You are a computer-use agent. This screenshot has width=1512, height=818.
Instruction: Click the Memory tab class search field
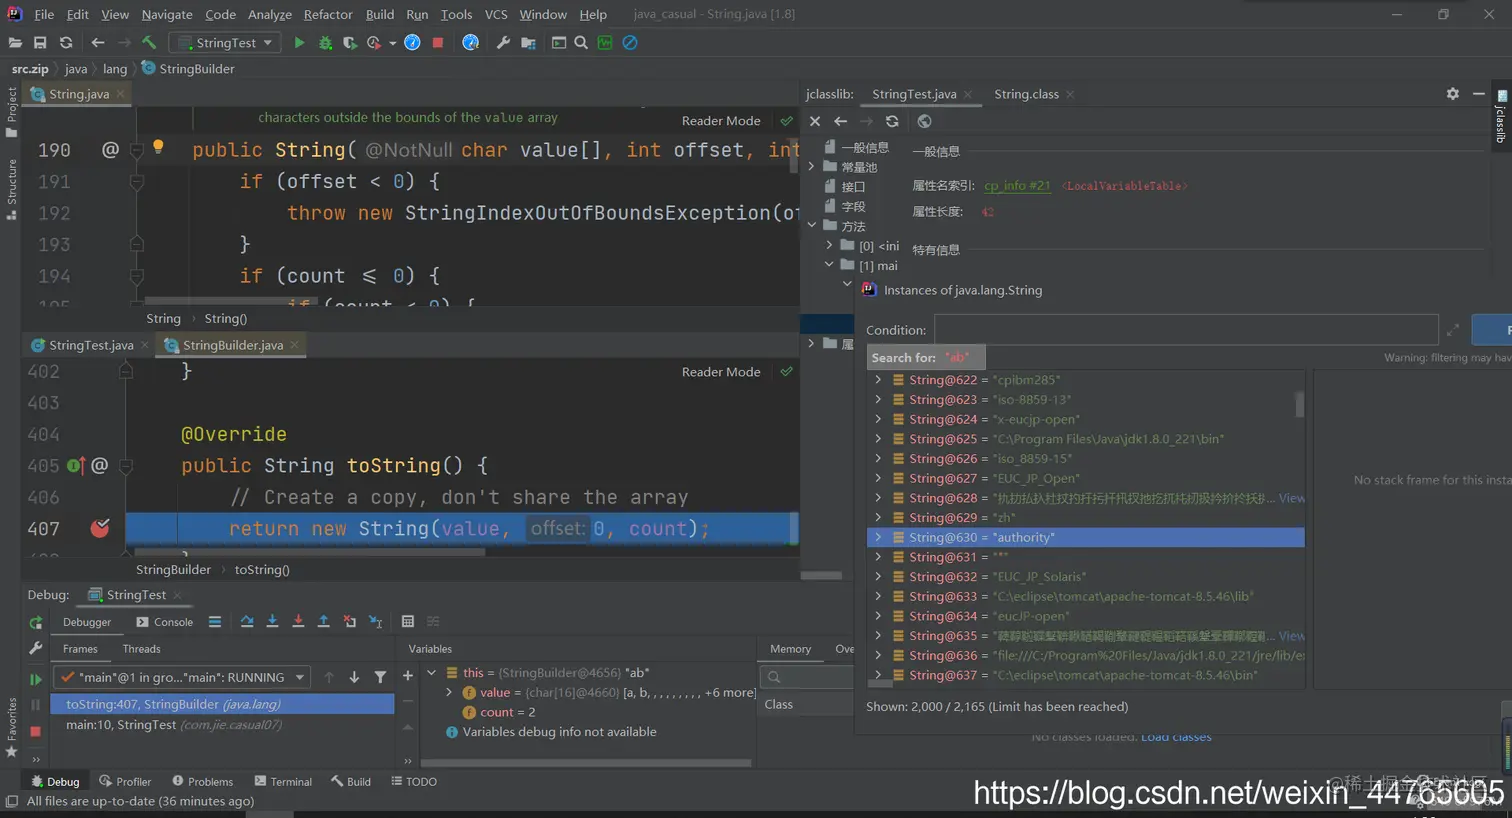(807, 677)
